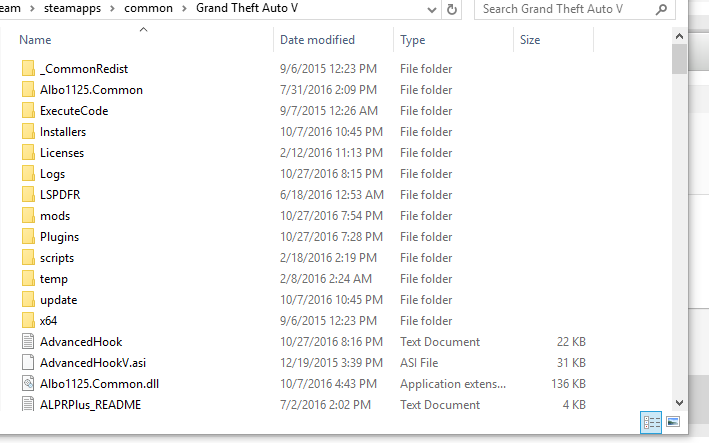Switch to details view layout
Screen dimensions: 709x443
click(x=651, y=423)
